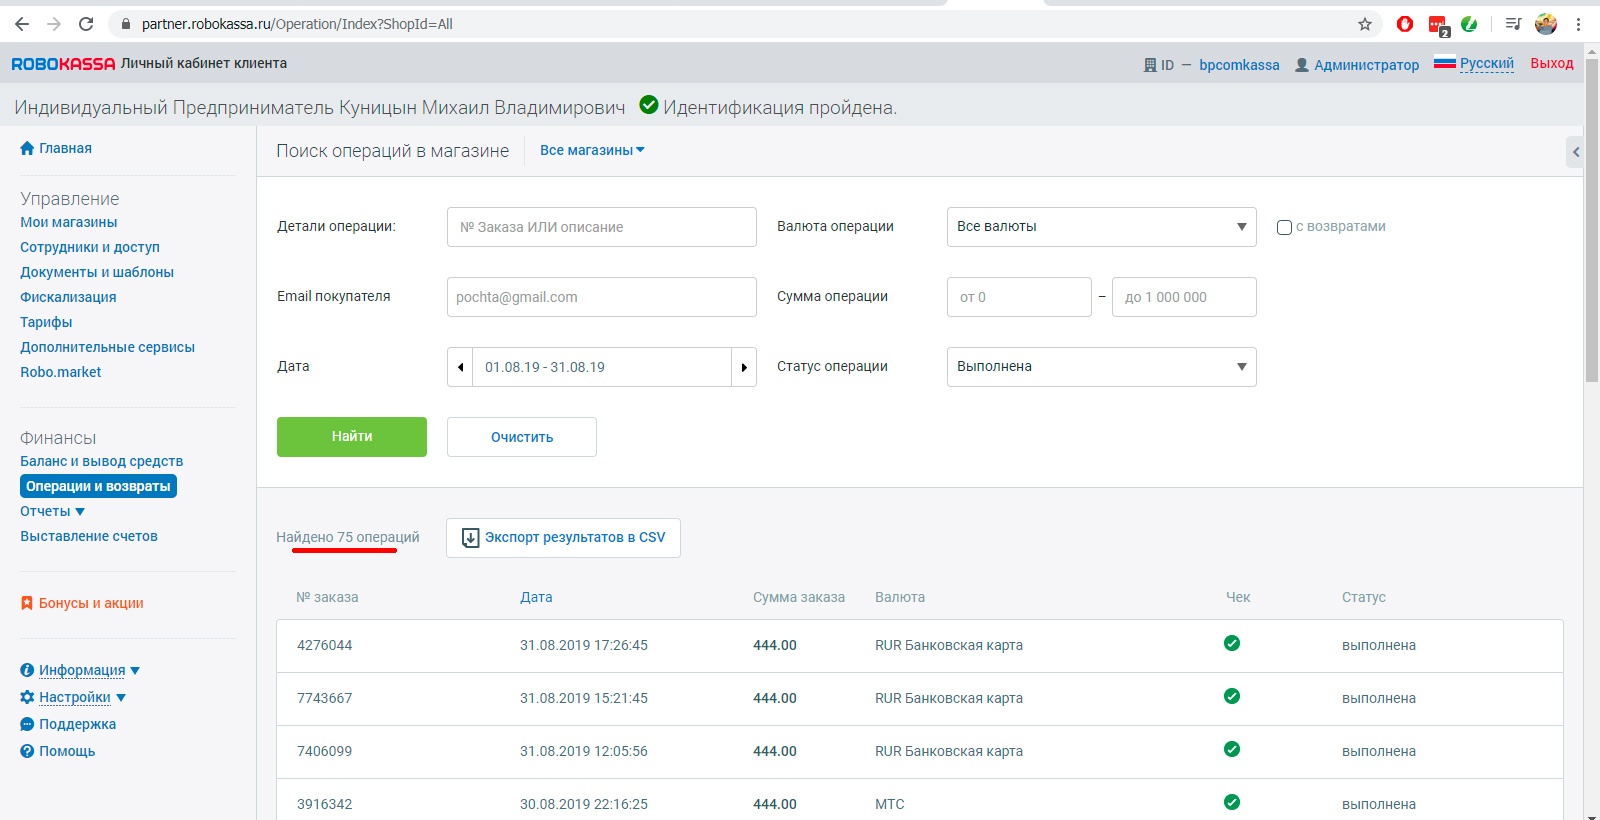
Task: Open the 'Все валюты' currency dropdown
Action: [1101, 227]
